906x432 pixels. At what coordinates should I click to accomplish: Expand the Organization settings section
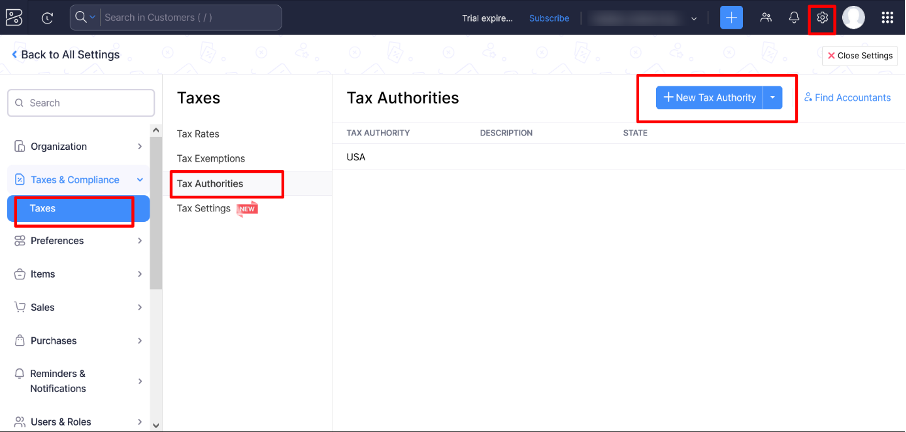pyautogui.click(x=78, y=146)
